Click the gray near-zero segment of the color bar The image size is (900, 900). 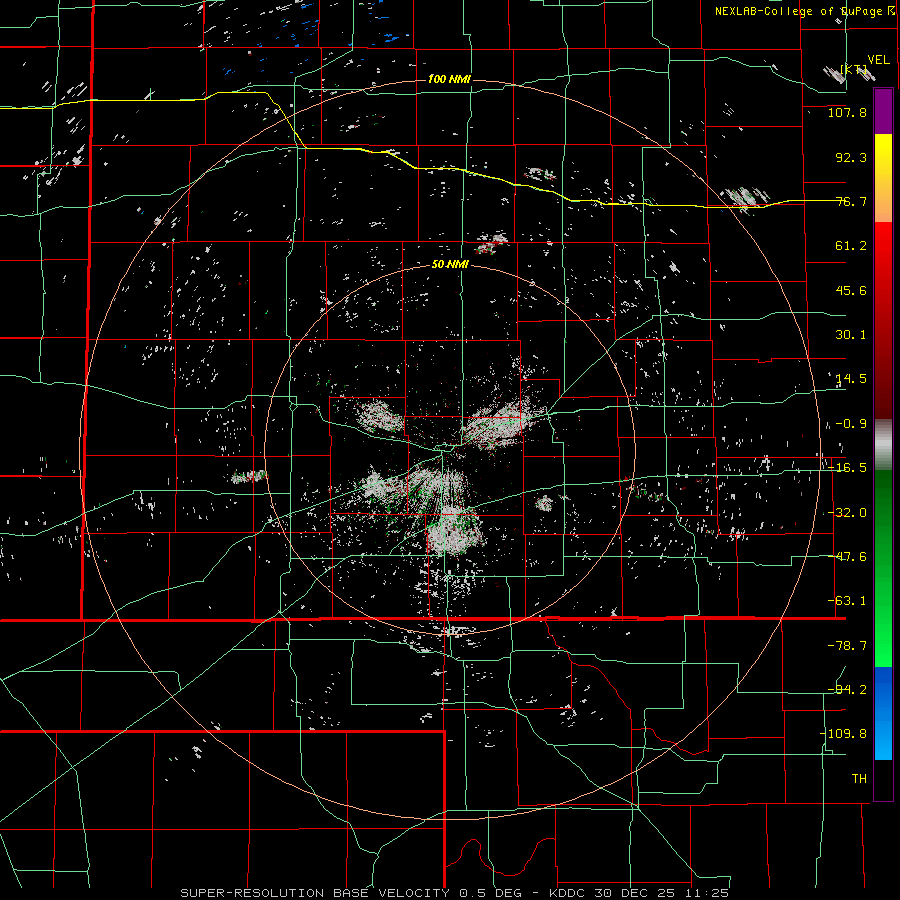(883, 444)
